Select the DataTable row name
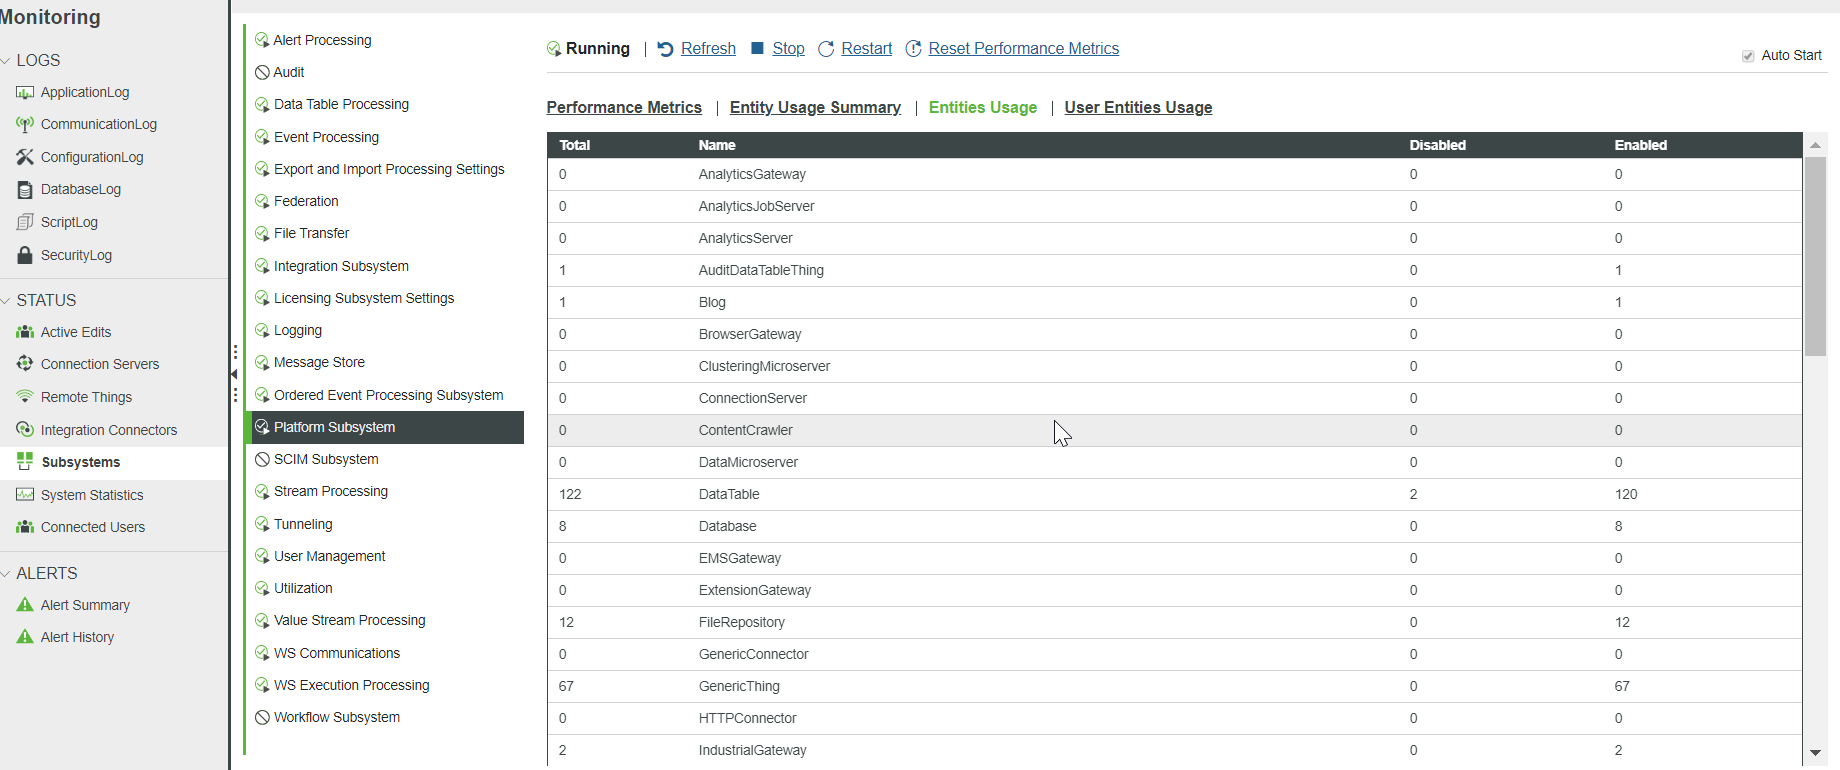Image resolution: width=1840 pixels, height=770 pixels. [729, 494]
